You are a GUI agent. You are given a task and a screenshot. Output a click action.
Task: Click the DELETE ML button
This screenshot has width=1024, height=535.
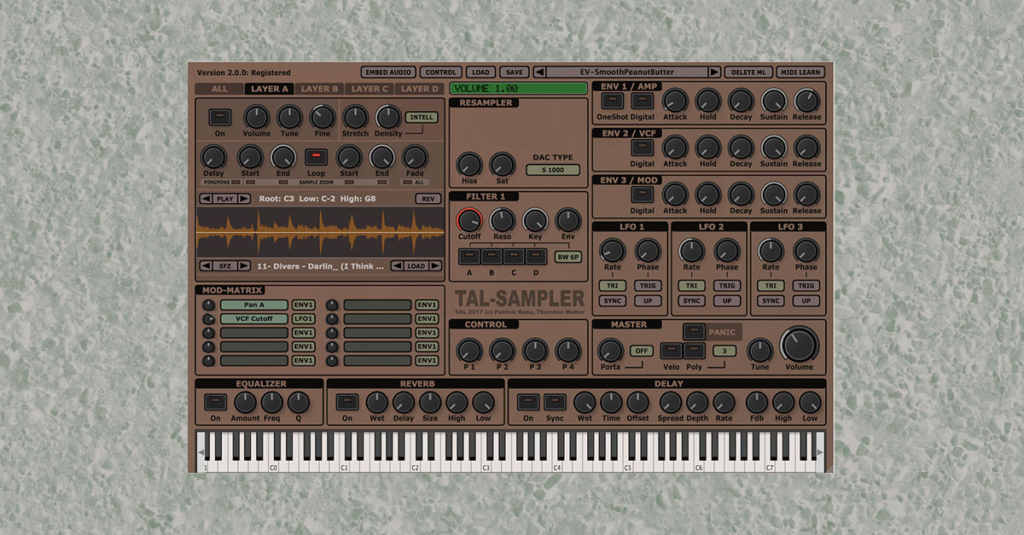click(748, 73)
